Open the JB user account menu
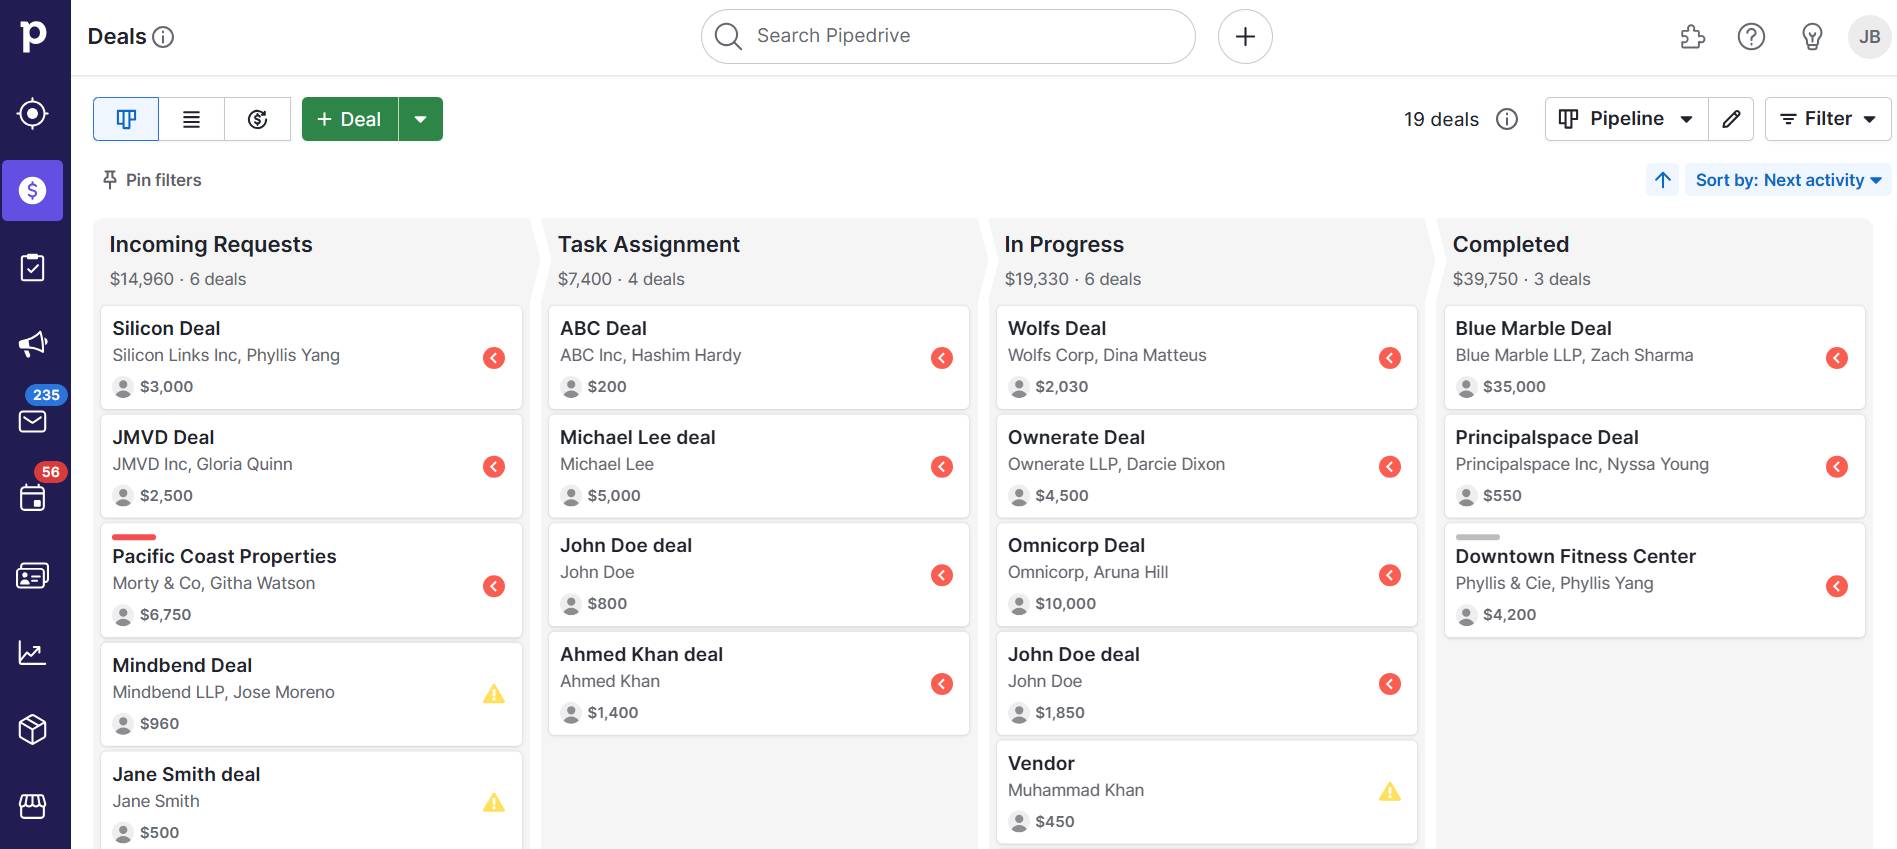The image size is (1897, 849). pos(1868,37)
